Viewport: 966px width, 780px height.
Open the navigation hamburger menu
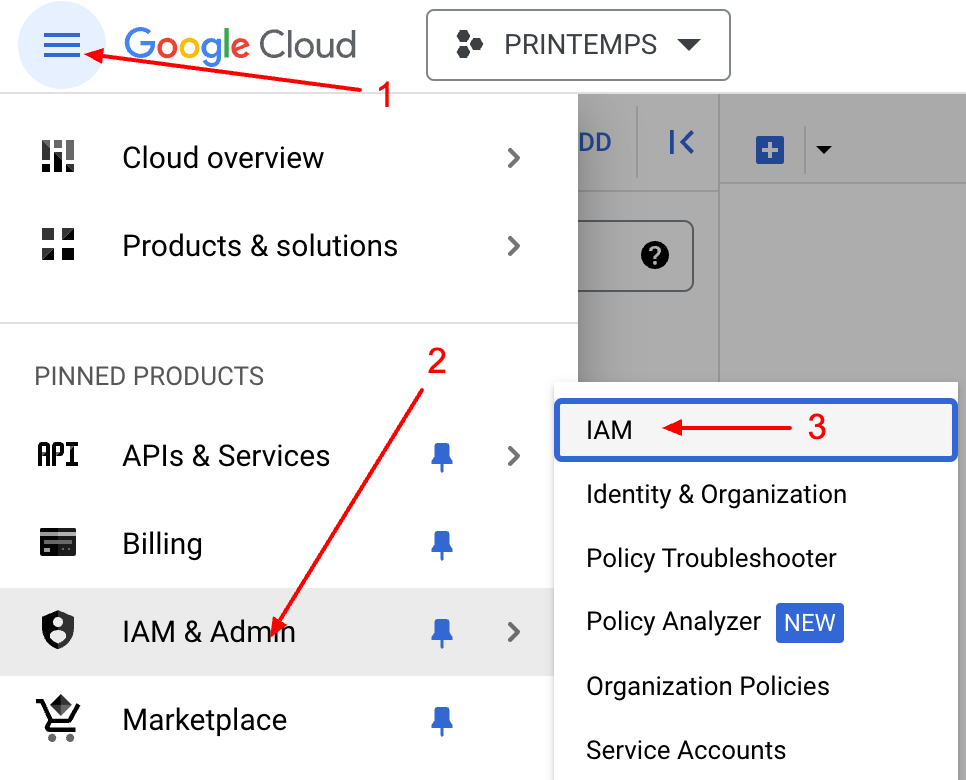click(62, 45)
